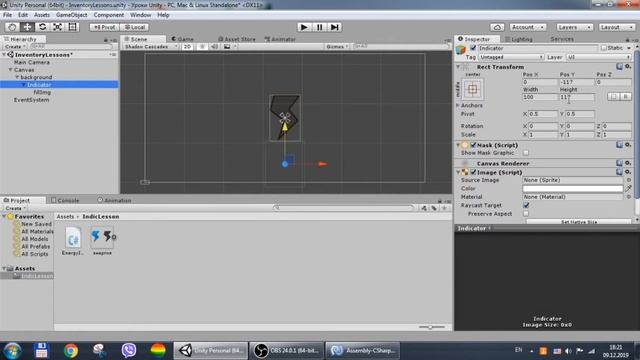Open the cloud services icon
The image size is (640, 360).
point(497,27)
